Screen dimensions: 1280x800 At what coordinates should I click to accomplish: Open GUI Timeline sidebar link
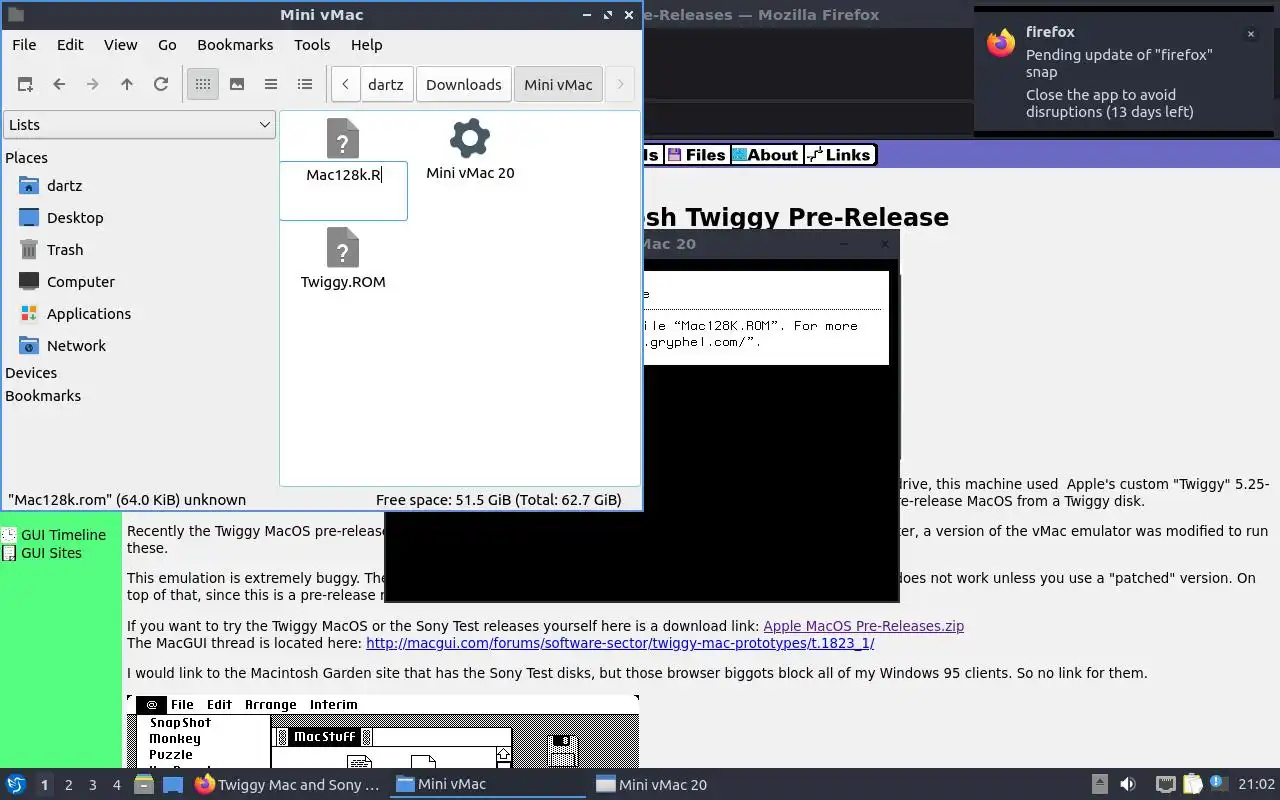pos(63,535)
